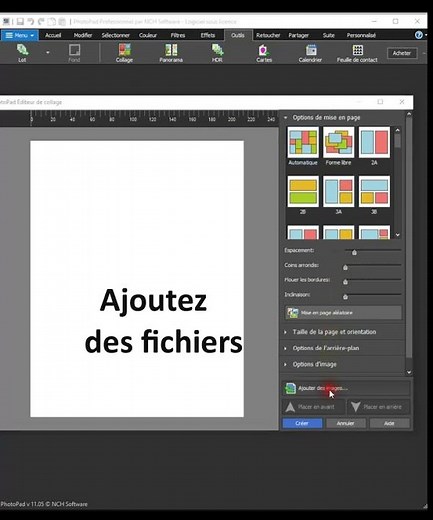Click the Undo arrow in the title bar

click(x=31, y=22)
